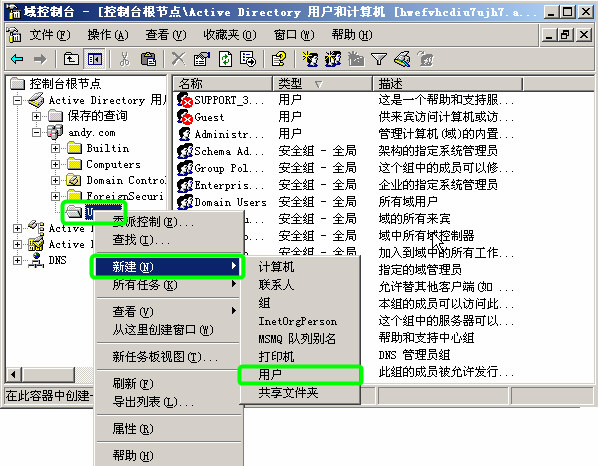Image resolution: width=598 pixels, height=466 pixels.
Task: Select 新建(N) in the context menu
Action: coord(168,266)
